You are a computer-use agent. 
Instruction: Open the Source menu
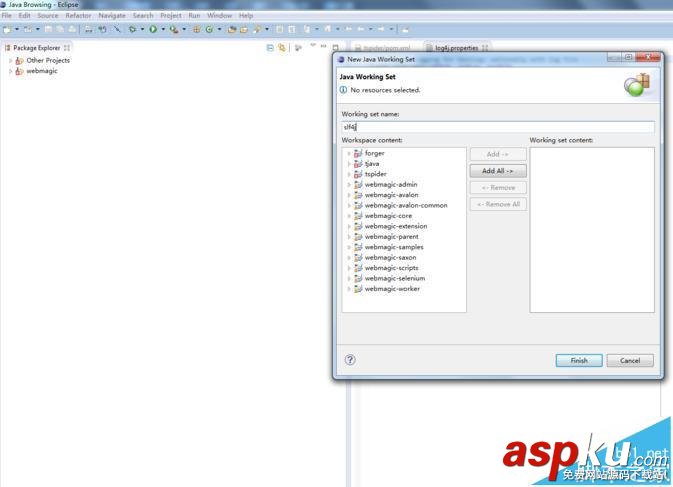click(x=48, y=15)
